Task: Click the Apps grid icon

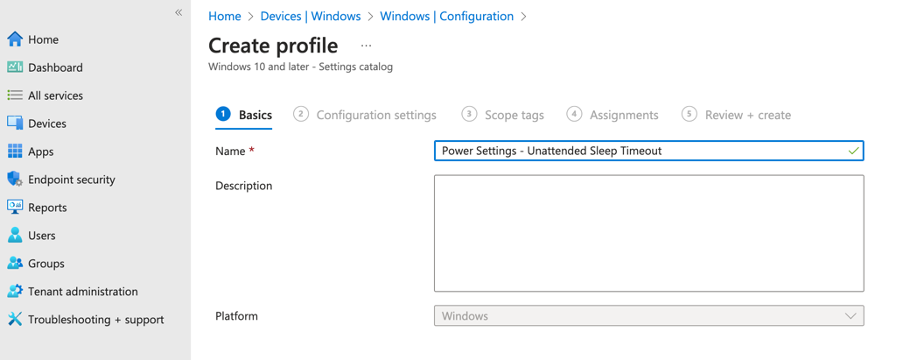Action: pyautogui.click(x=15, y=151)
